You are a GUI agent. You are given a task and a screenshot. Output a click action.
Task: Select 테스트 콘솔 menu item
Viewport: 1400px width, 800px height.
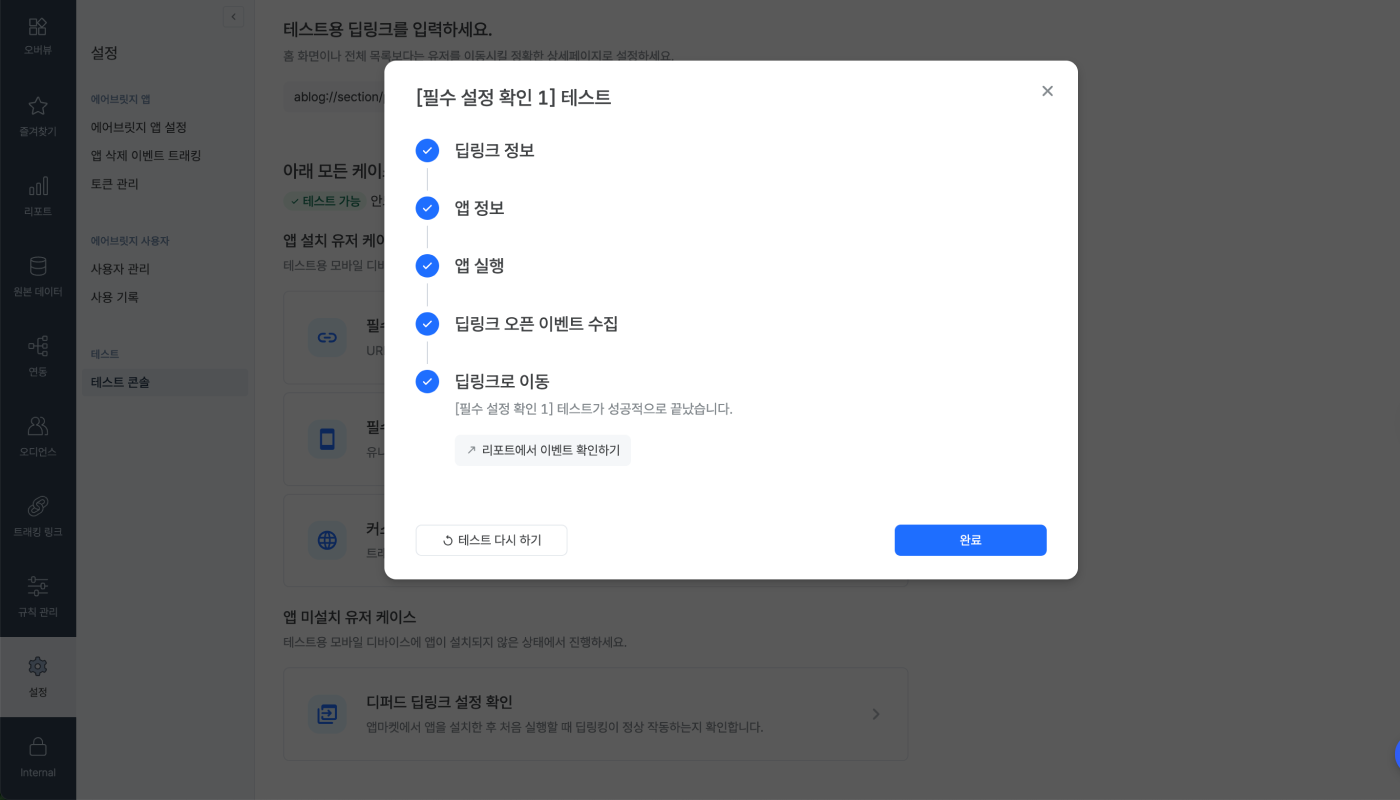click(x=165, y=382)
